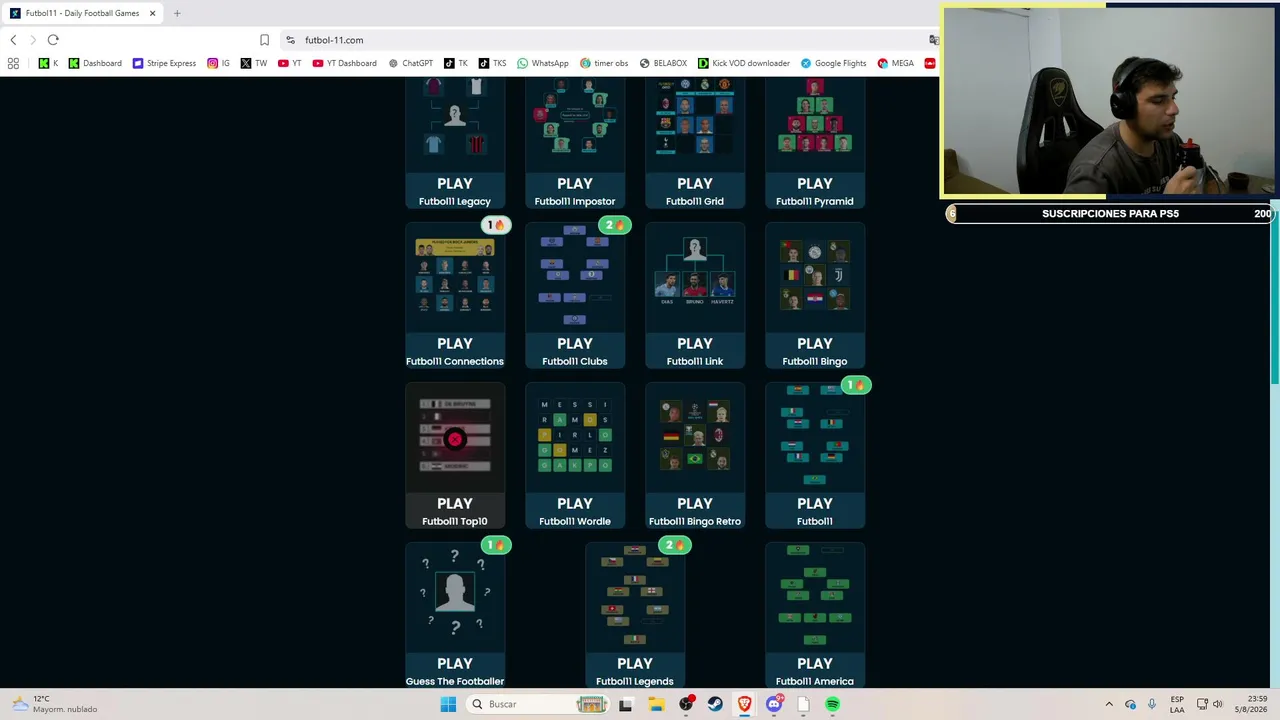Open the Kick 'K' bookmark

(48, 63)
